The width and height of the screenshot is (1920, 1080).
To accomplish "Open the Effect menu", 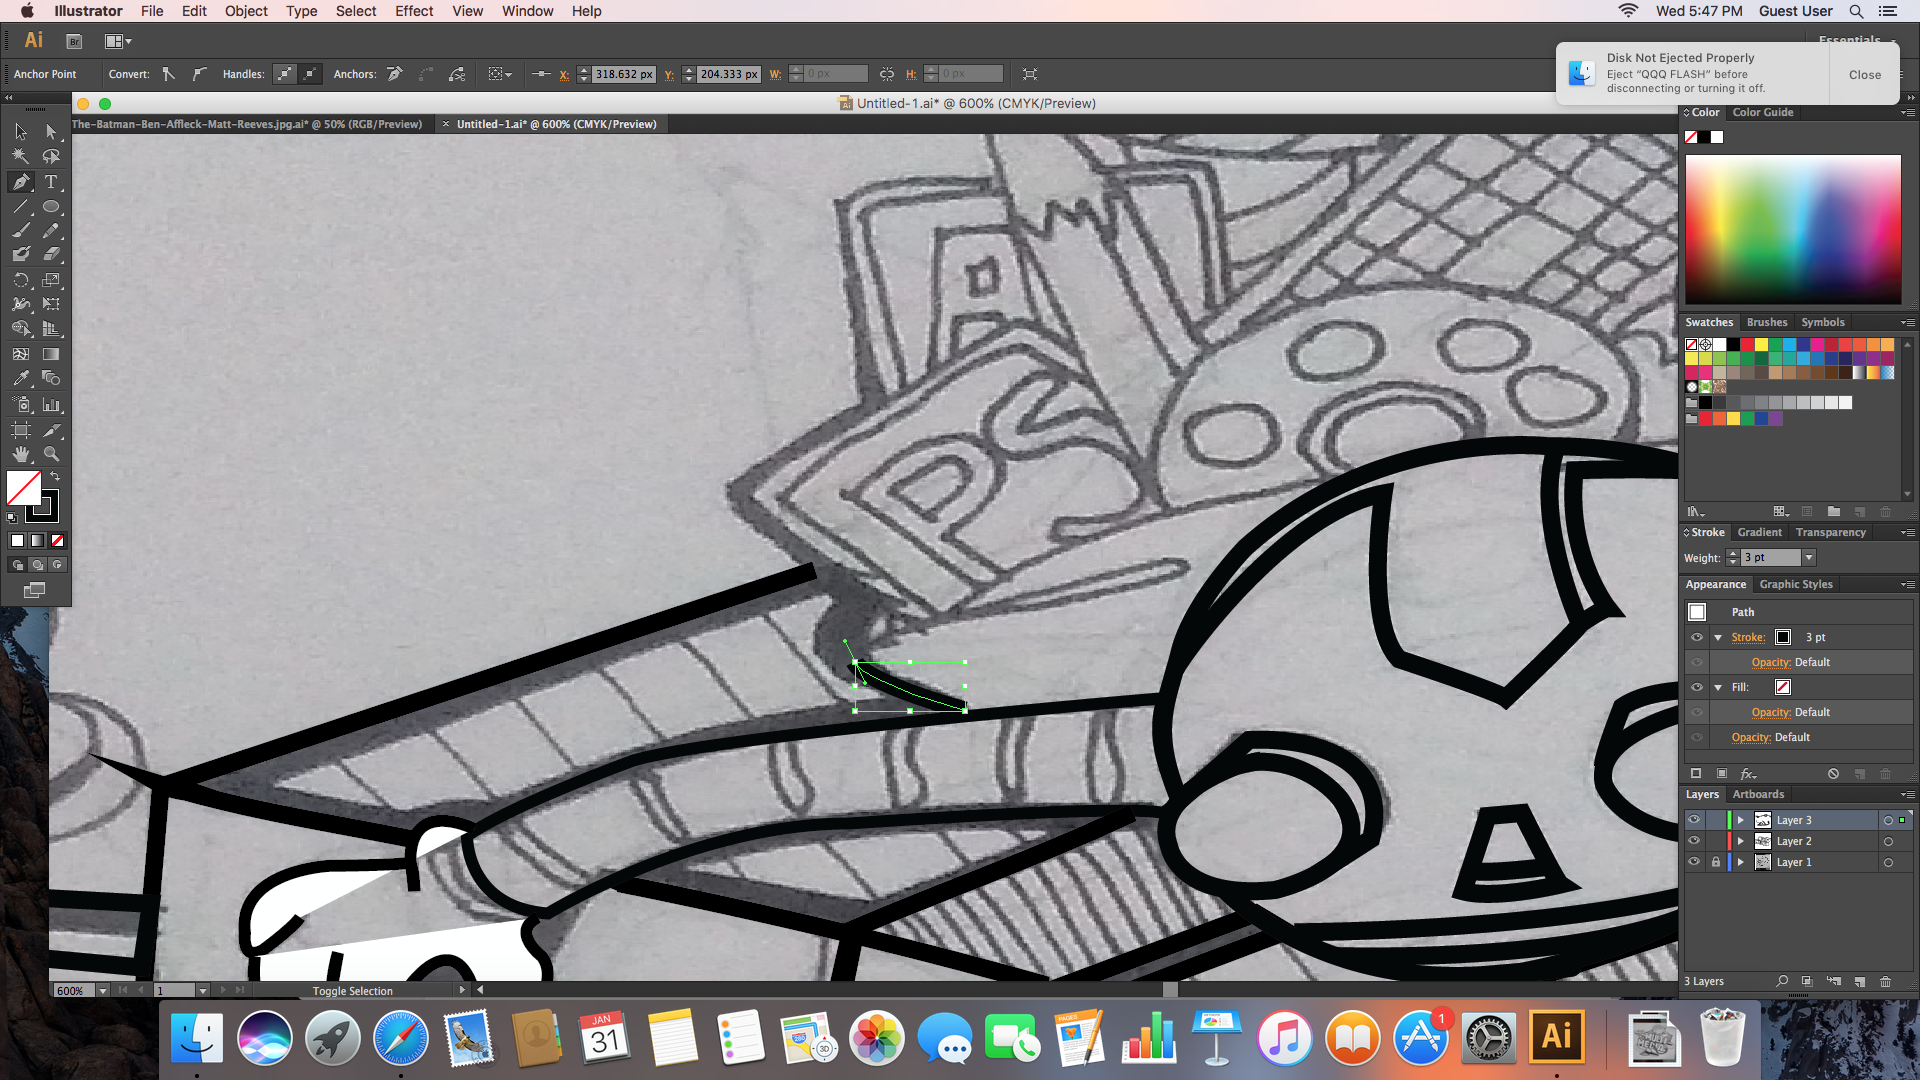I will pyautogui.click(x=414, y=11).
